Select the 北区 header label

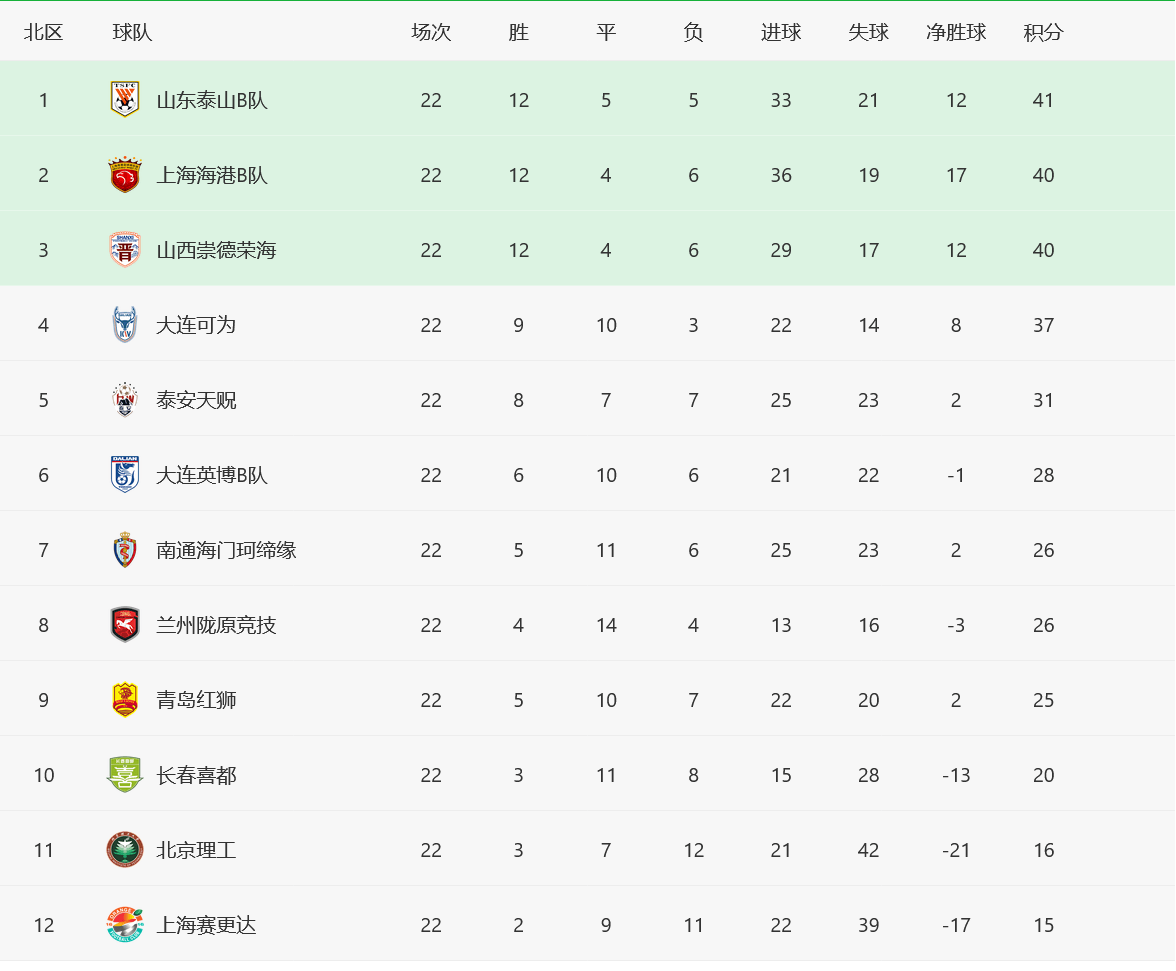pos(44,32)
